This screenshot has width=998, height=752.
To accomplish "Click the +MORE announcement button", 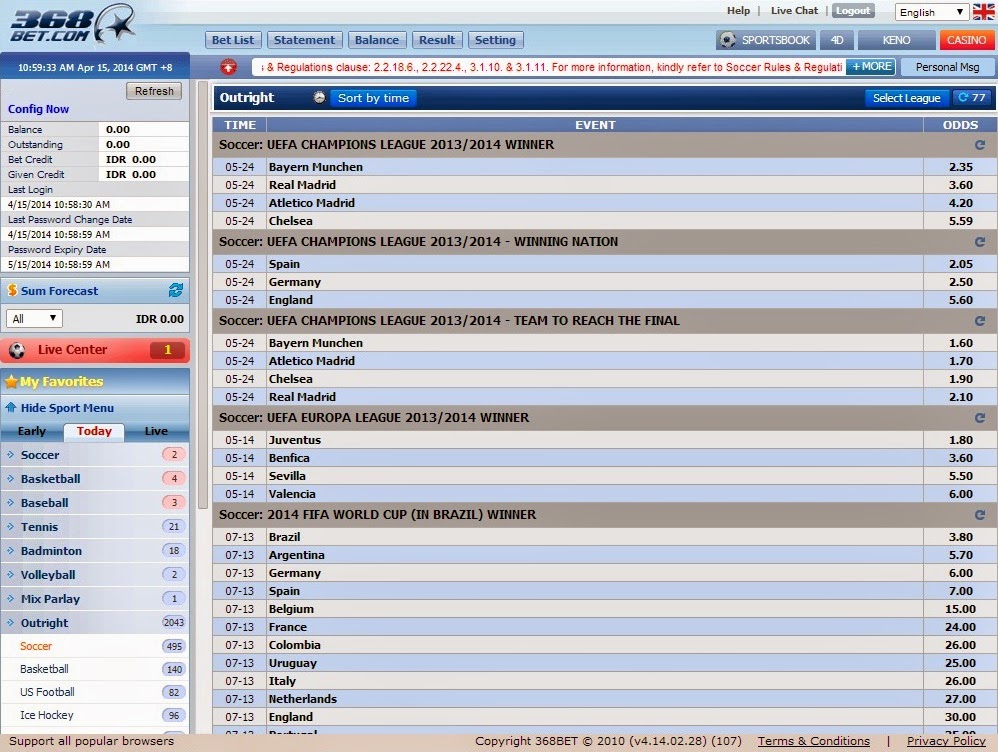I will 871,66.
